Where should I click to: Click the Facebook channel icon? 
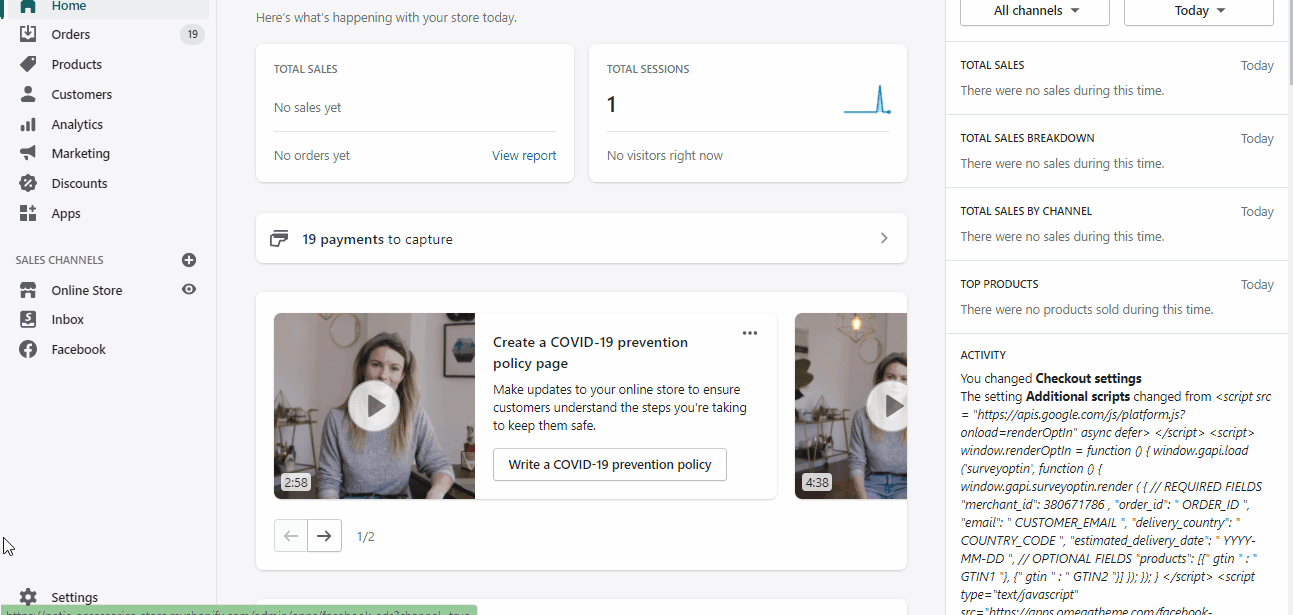(x=28, y=349)
